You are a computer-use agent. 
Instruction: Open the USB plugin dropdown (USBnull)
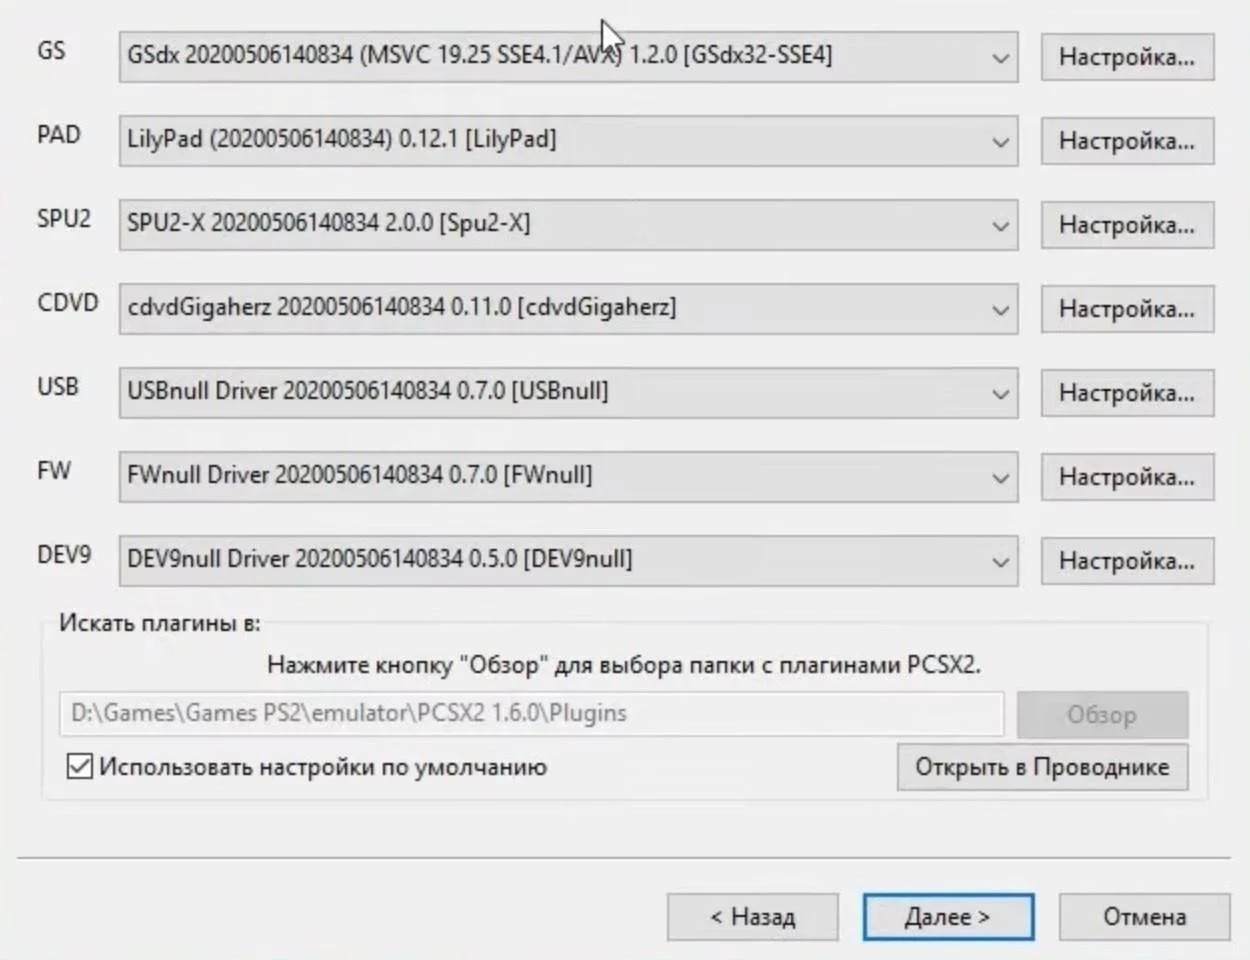[568, 392]
